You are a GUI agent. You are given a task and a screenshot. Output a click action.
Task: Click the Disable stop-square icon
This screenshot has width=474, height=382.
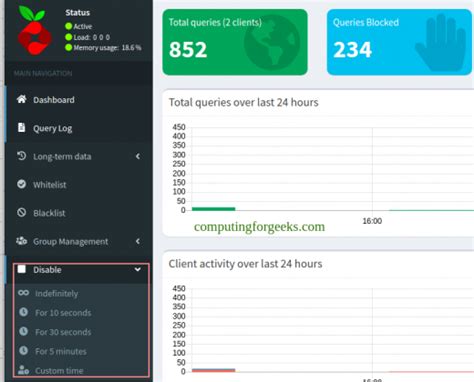[x=22, y=269]
